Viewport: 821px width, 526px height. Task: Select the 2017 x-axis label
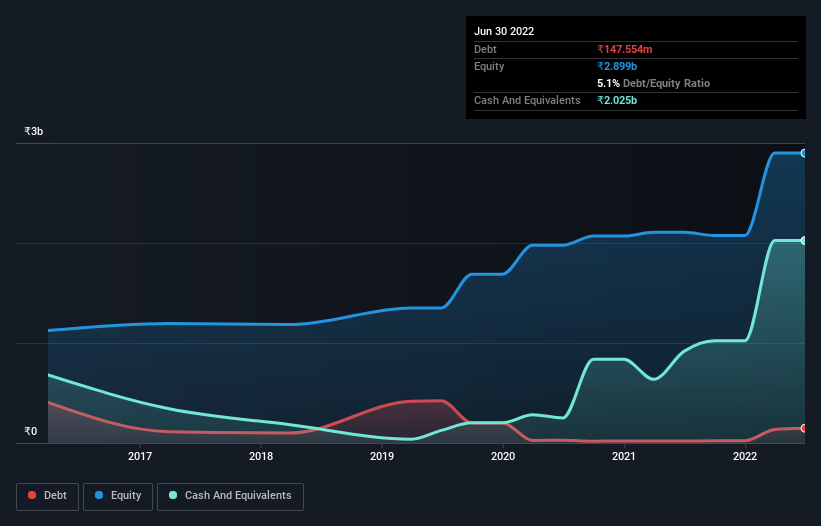(x=140, y=456)
